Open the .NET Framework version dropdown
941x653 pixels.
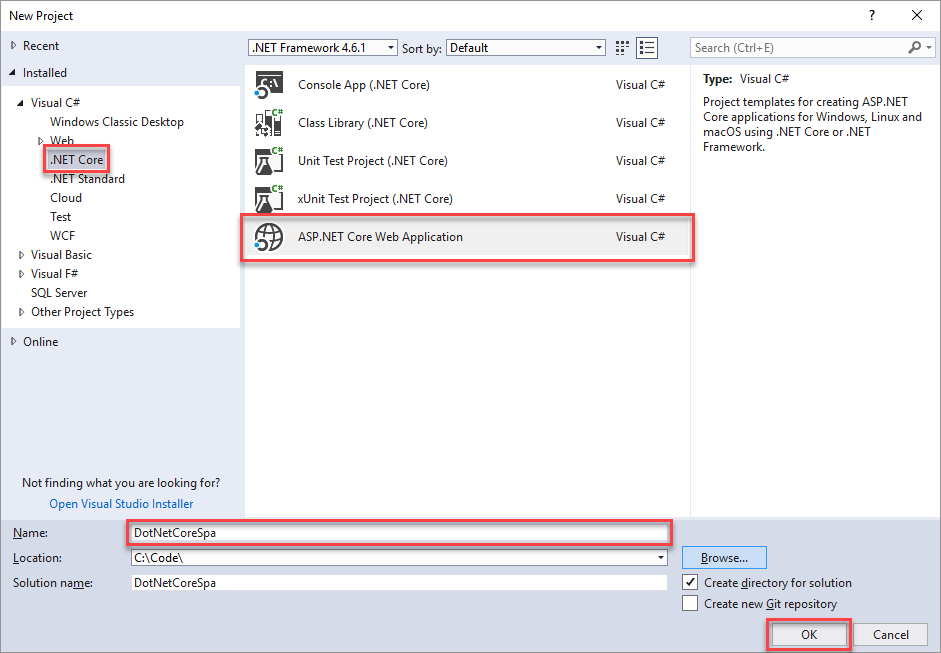click(390, 48)
